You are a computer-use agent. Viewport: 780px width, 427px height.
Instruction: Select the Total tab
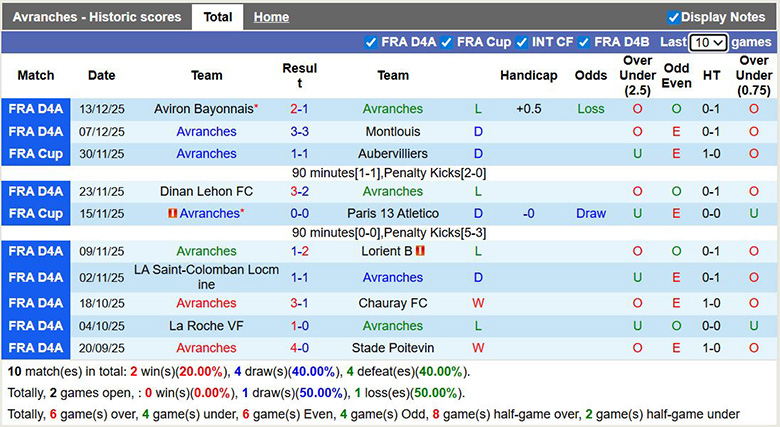coord(217,17)
